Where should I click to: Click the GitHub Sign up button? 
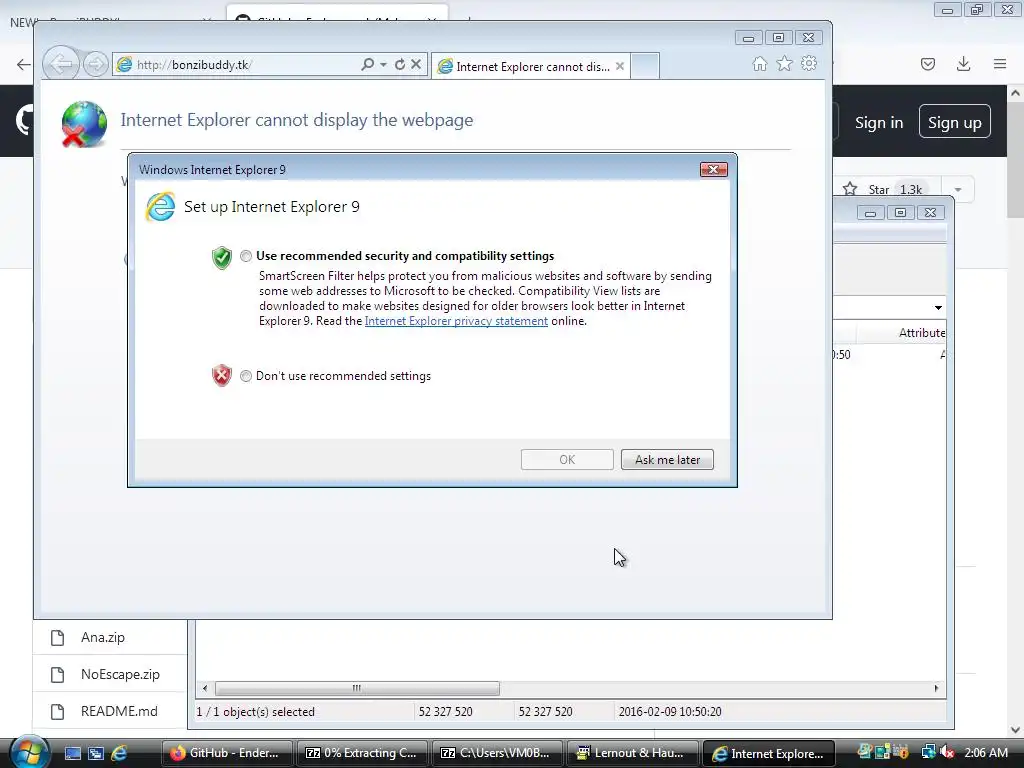(x=954, y=121)
